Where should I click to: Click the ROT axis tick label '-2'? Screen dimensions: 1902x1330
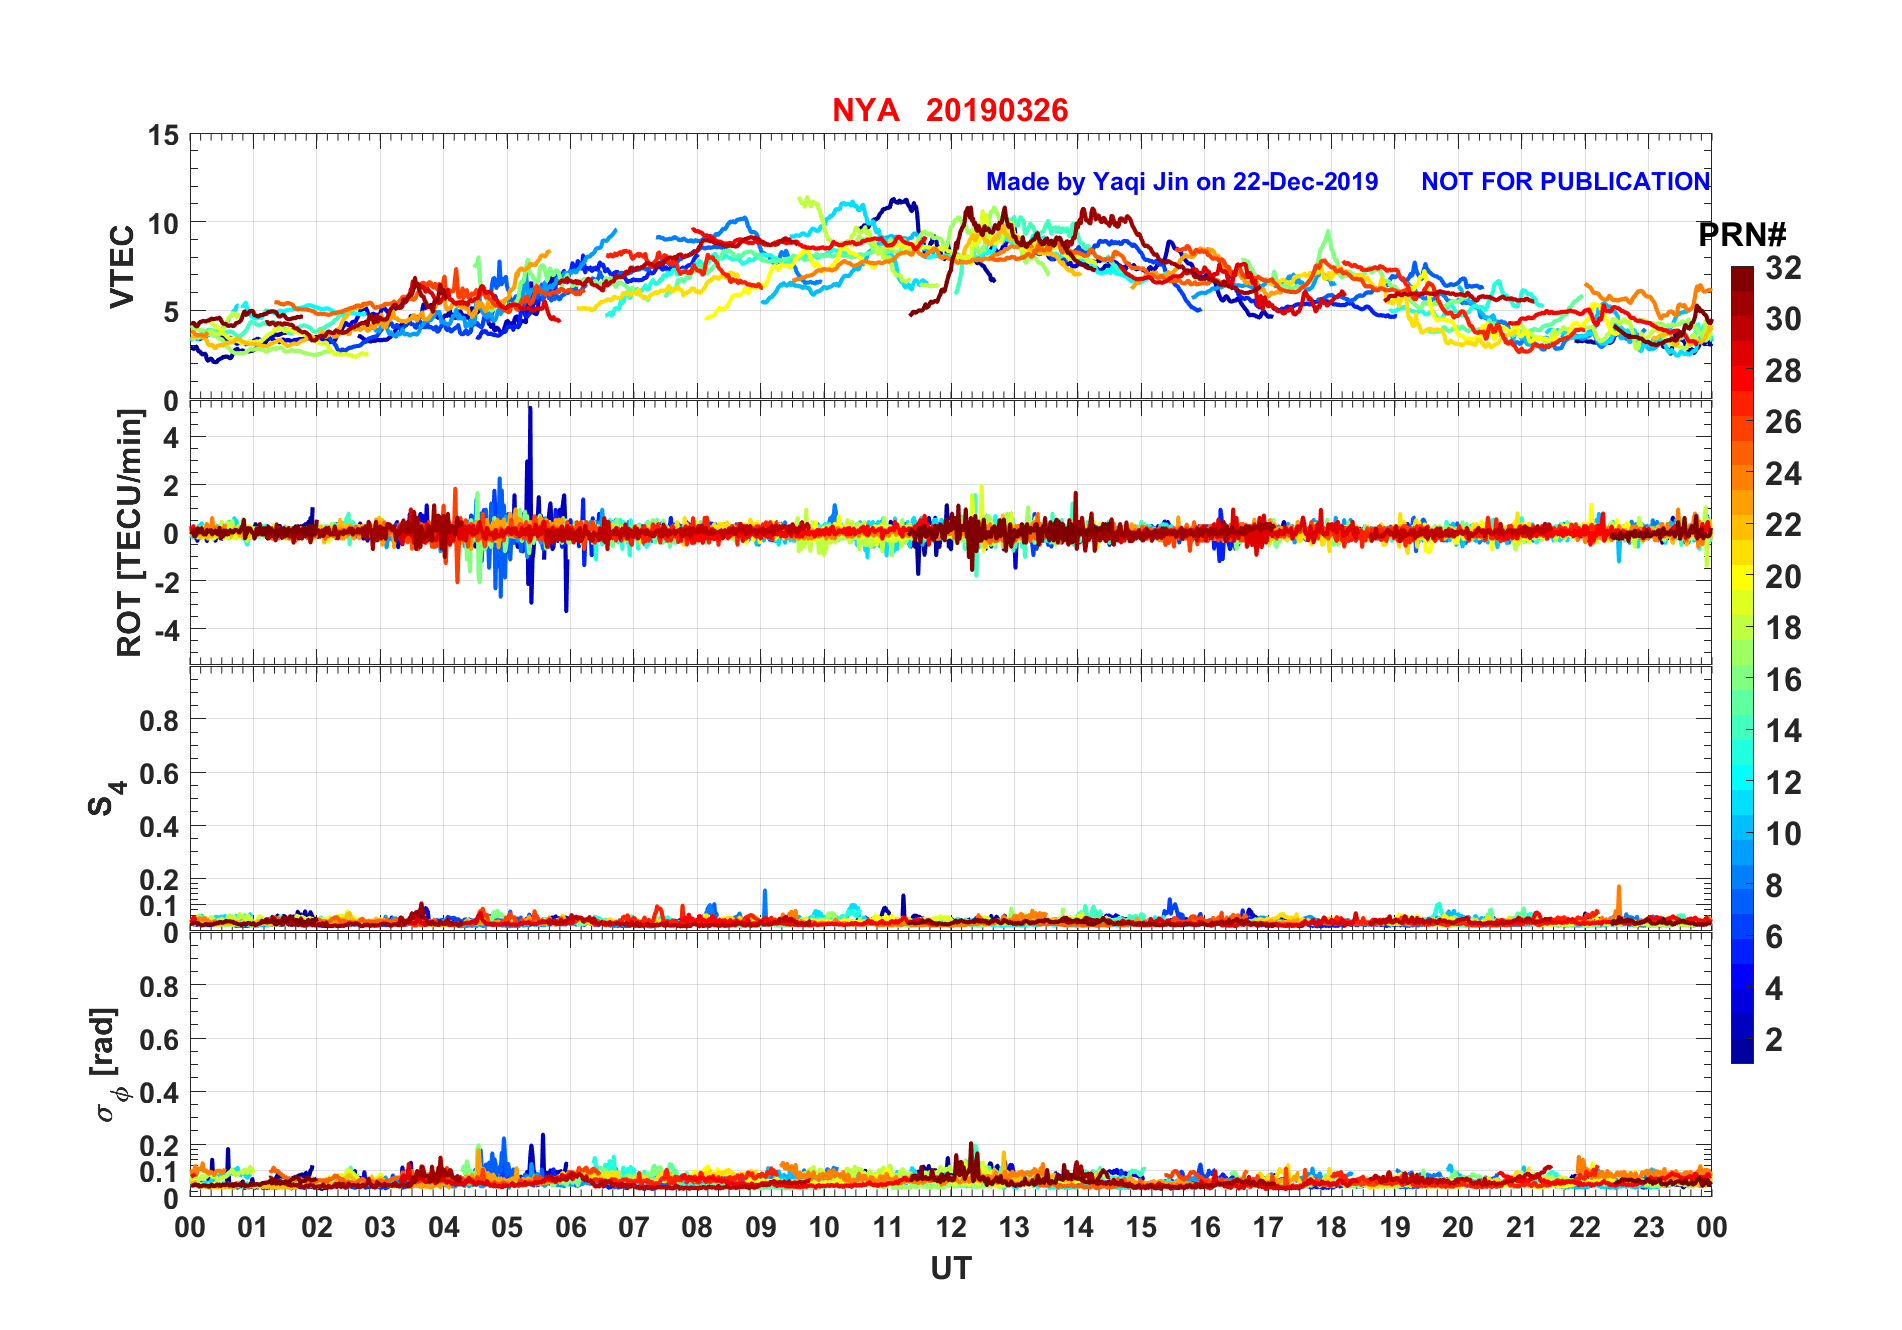pos(165,581)
